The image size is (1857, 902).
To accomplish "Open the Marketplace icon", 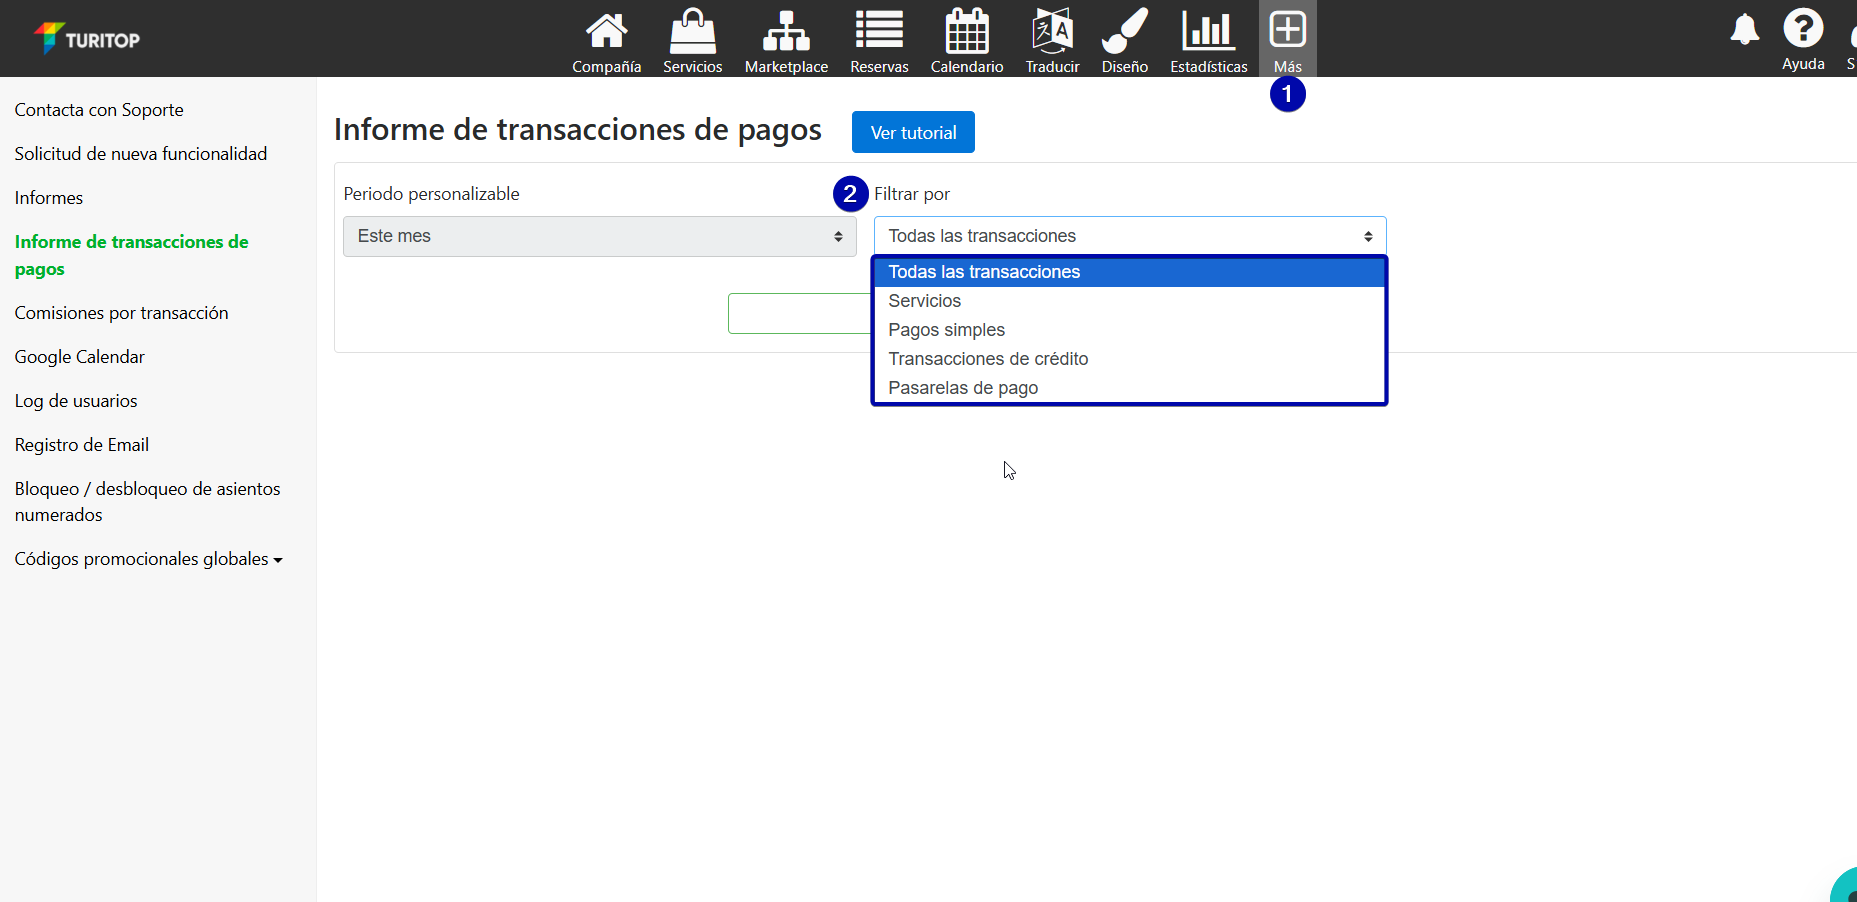I will click(x=786, y=31).
